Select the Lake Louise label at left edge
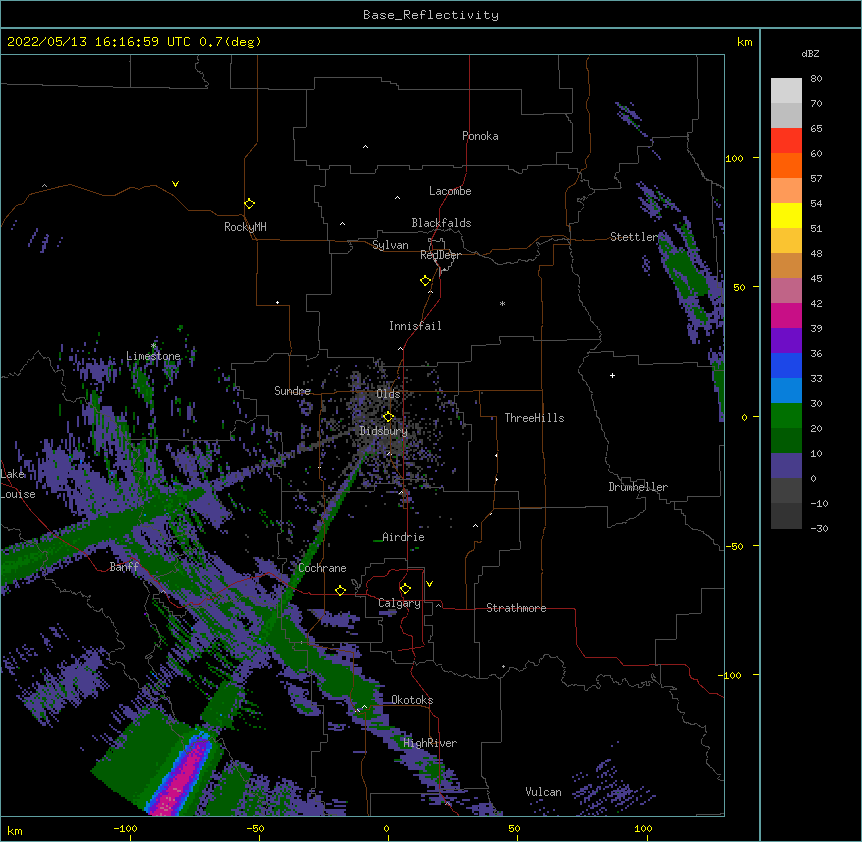 click(18, 484)
